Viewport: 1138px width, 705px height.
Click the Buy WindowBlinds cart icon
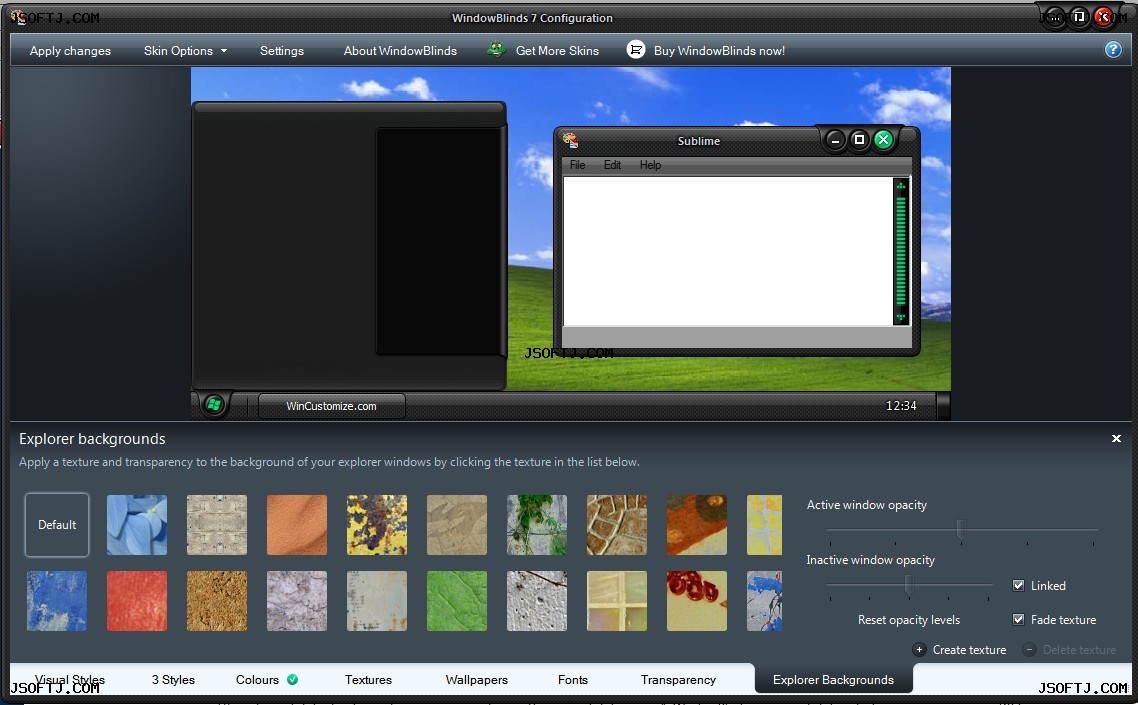coord(636,49)
